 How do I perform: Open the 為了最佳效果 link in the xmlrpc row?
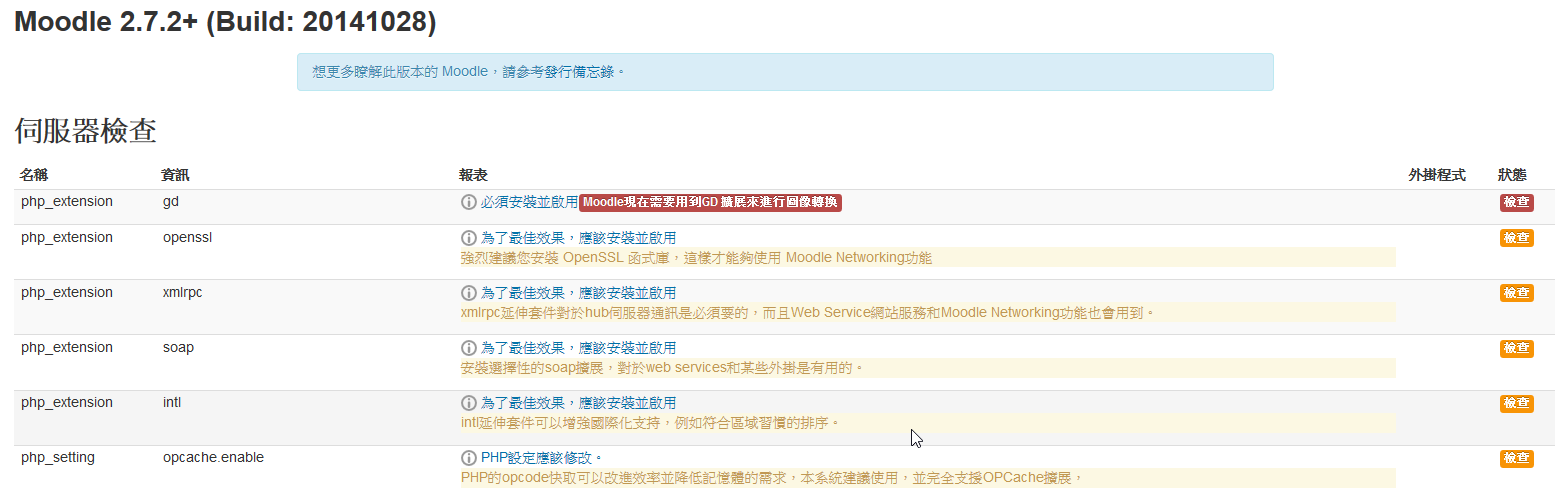point(578,293)
